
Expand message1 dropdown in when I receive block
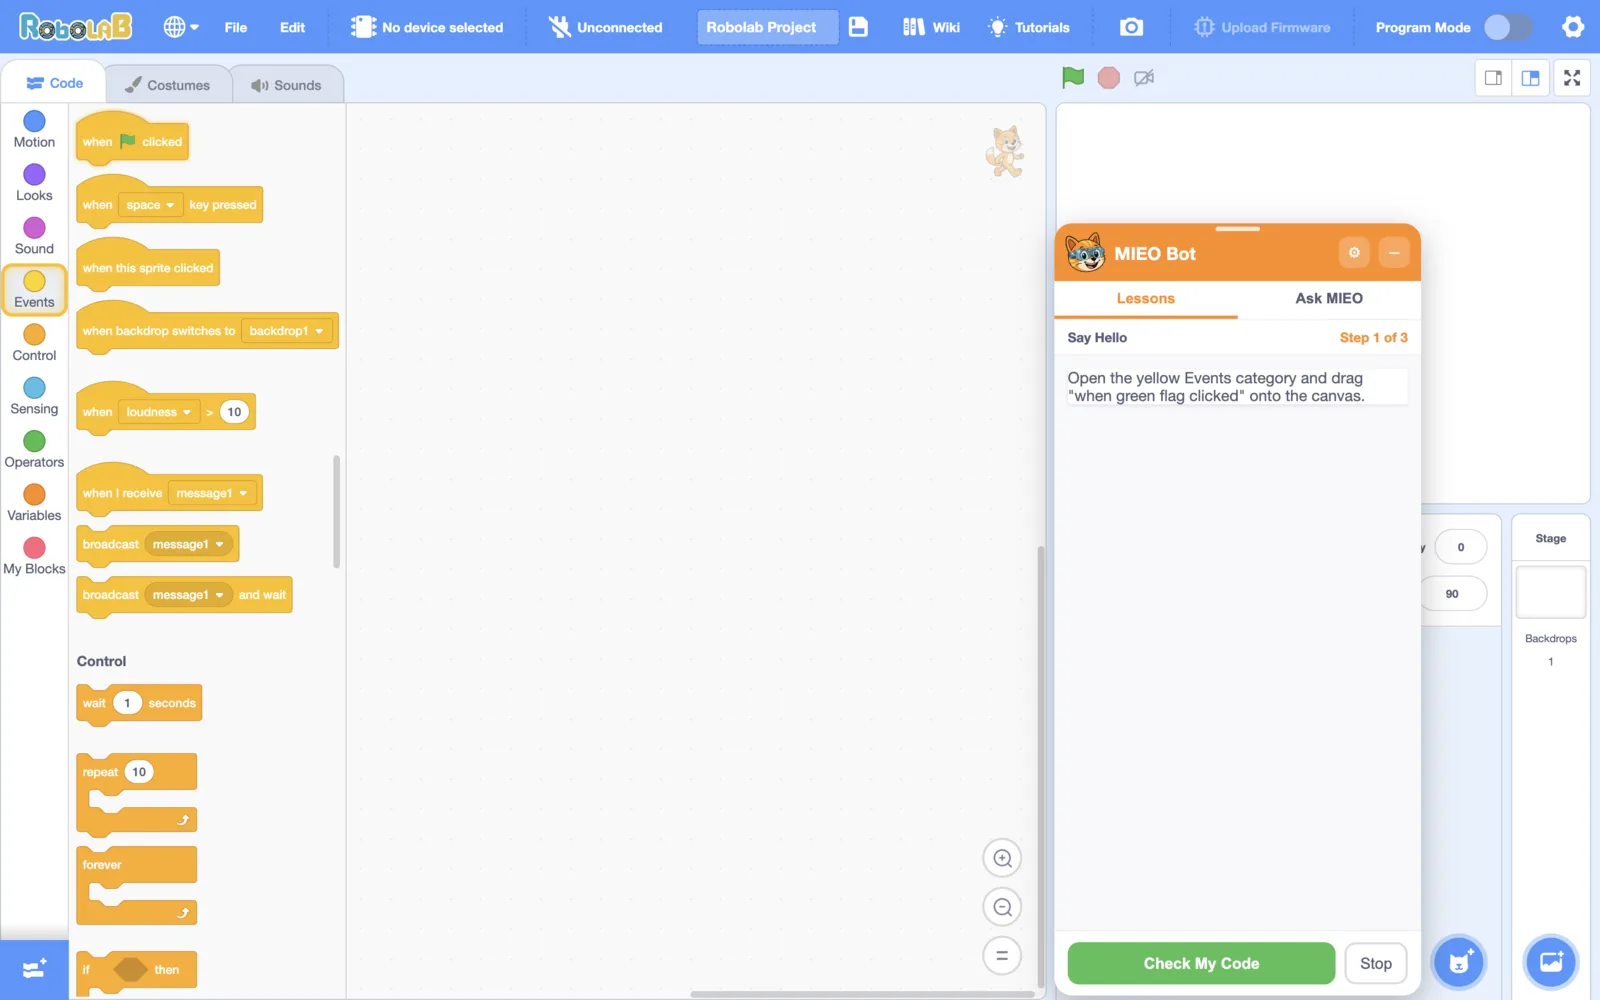[212, 493]
